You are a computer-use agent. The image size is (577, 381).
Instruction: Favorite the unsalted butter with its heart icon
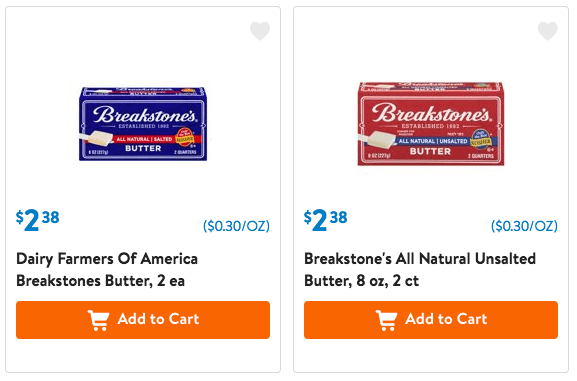[x=548, y=31]
